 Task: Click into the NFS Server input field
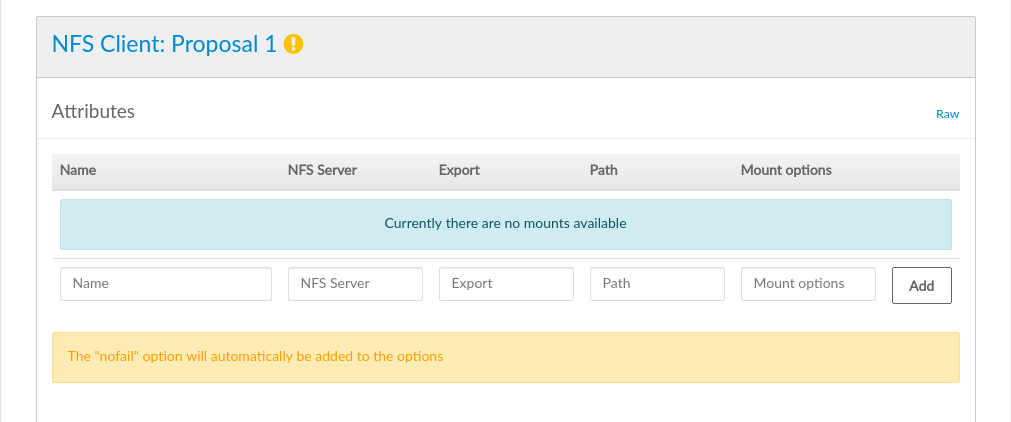355,284
